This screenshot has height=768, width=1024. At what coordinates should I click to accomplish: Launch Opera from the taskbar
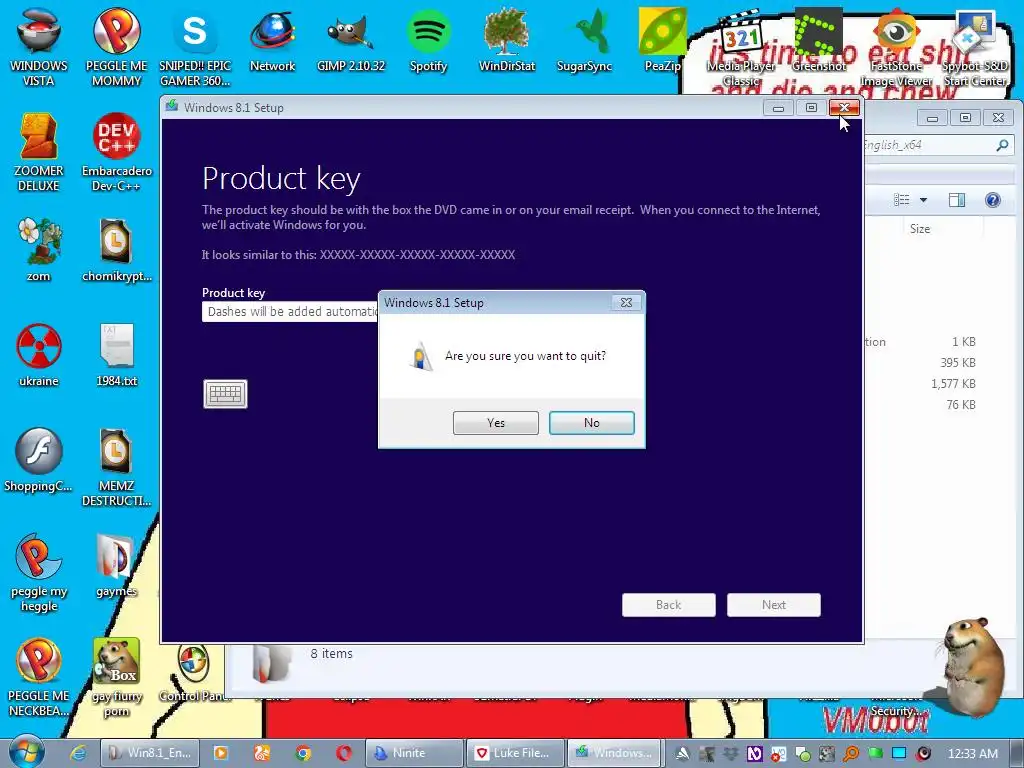click(x=344, y=753)
